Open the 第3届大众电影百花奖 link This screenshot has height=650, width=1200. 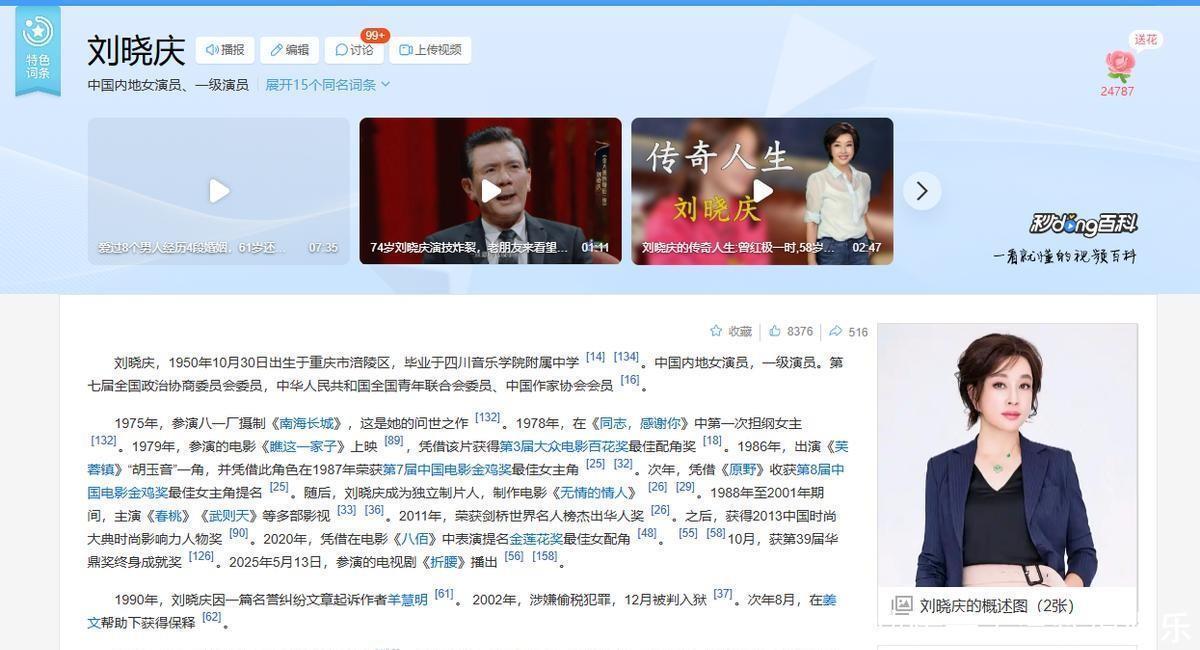coord(563,447)
